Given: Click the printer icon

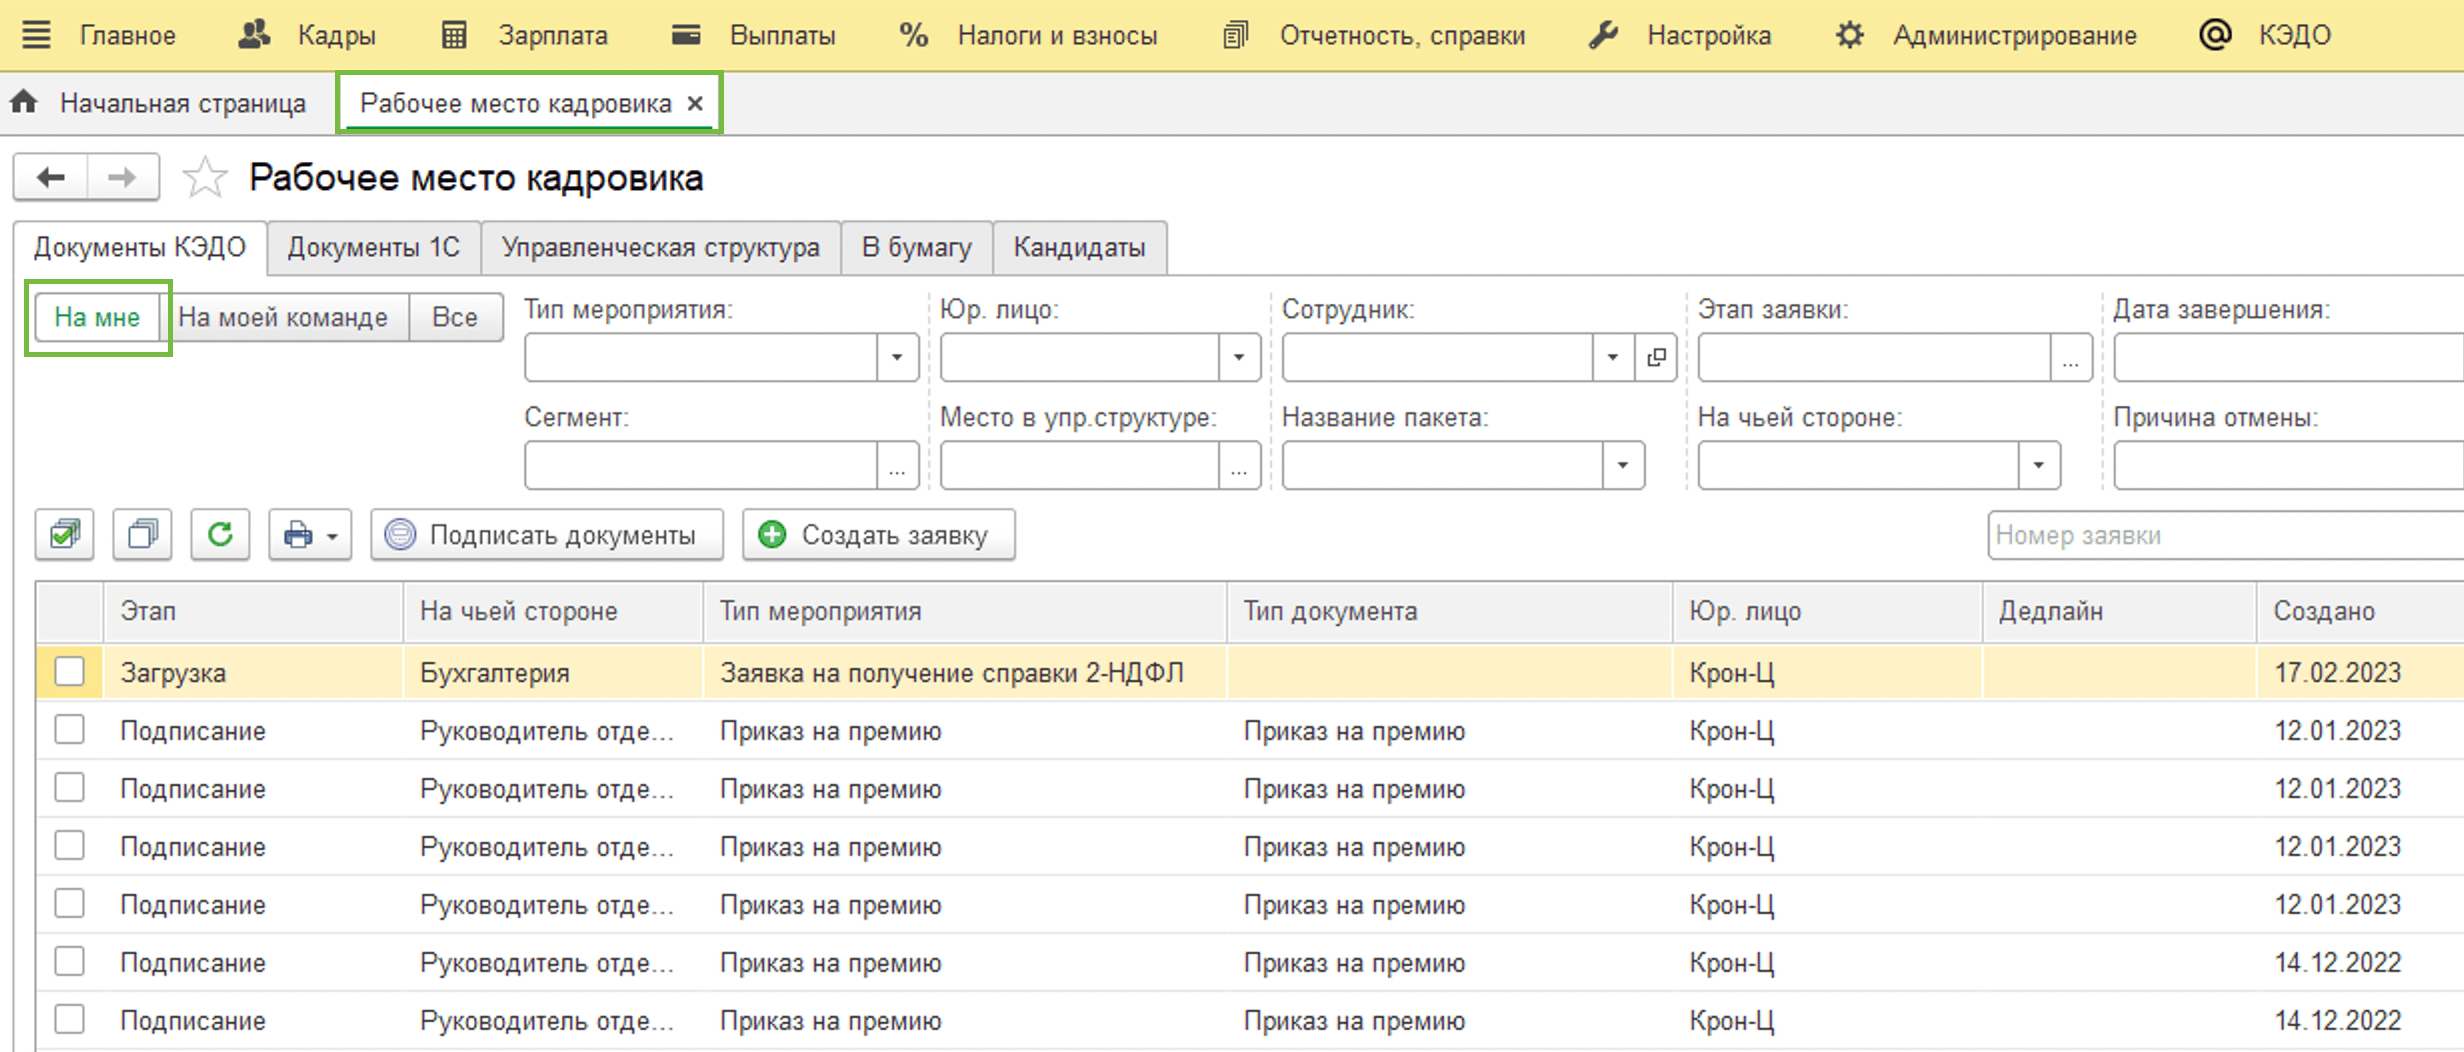Looking at the screenshot, I should (x=298, y=535).
